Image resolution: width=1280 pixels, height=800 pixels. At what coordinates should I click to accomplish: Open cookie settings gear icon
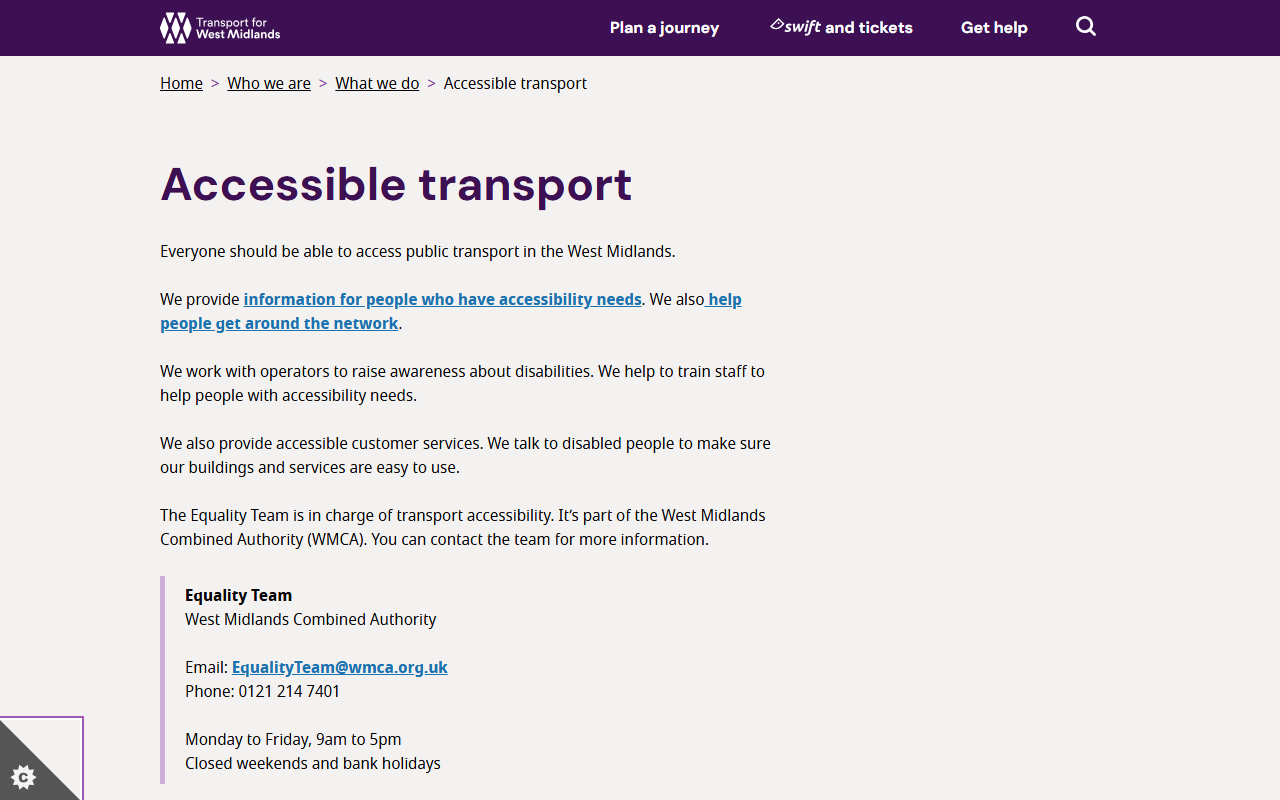pos(24,777)
